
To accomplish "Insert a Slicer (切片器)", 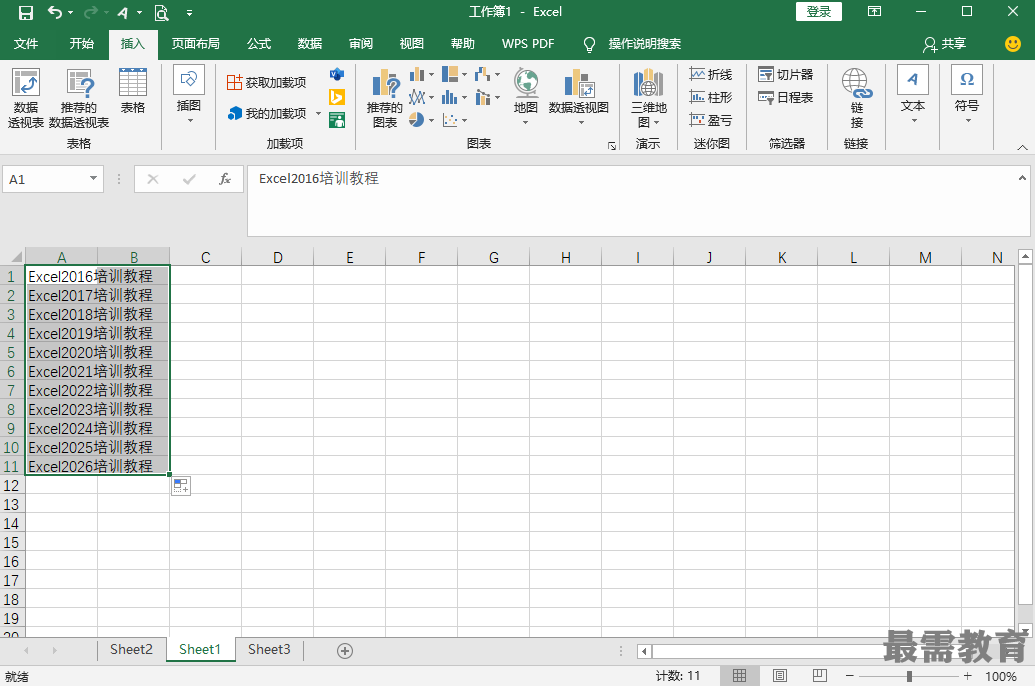I will coord(785,75).
